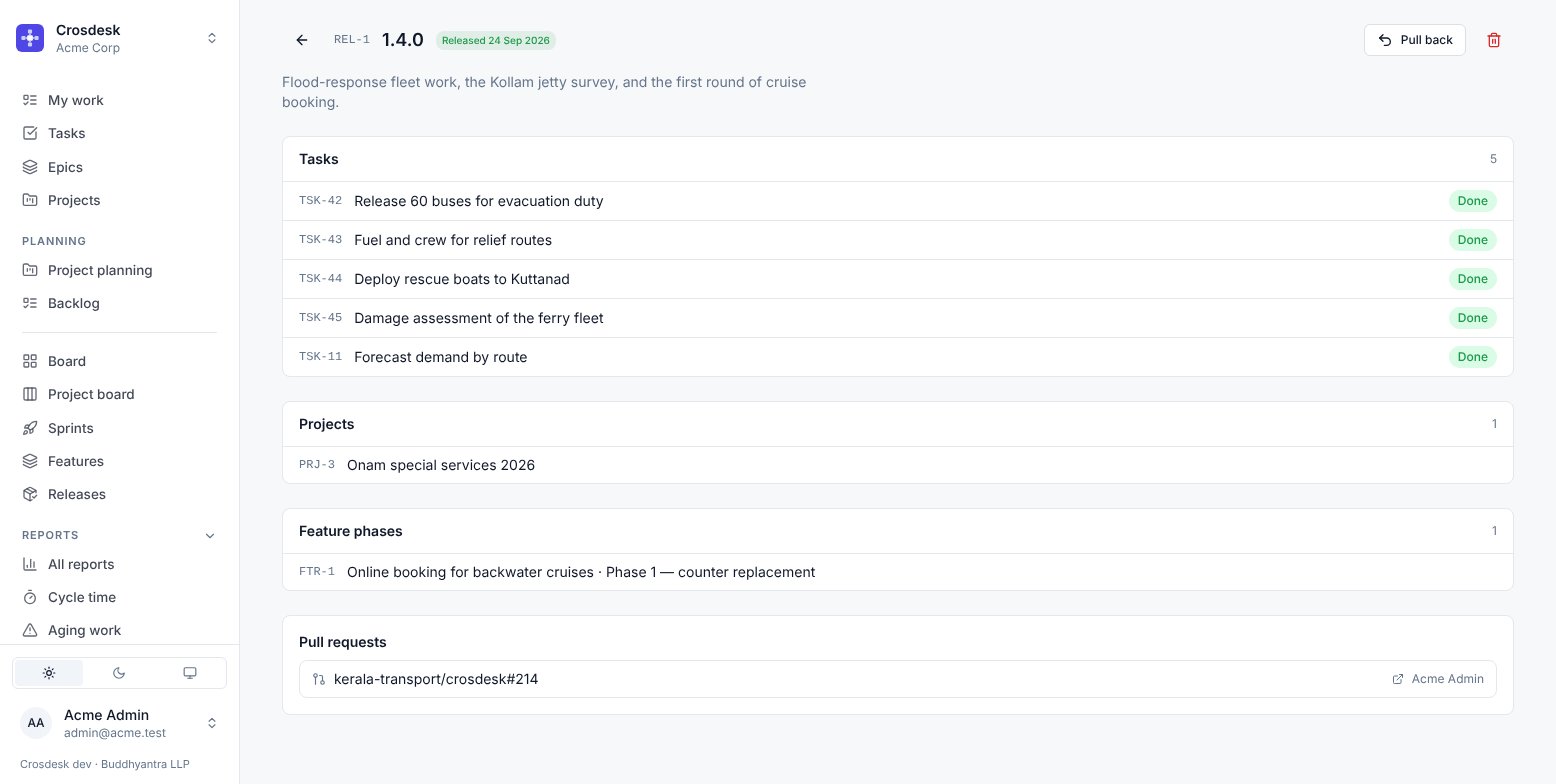This screenshot has height=784, width=1556.
Task: Switch to light theme sun toggle
Action: (49, 673)
